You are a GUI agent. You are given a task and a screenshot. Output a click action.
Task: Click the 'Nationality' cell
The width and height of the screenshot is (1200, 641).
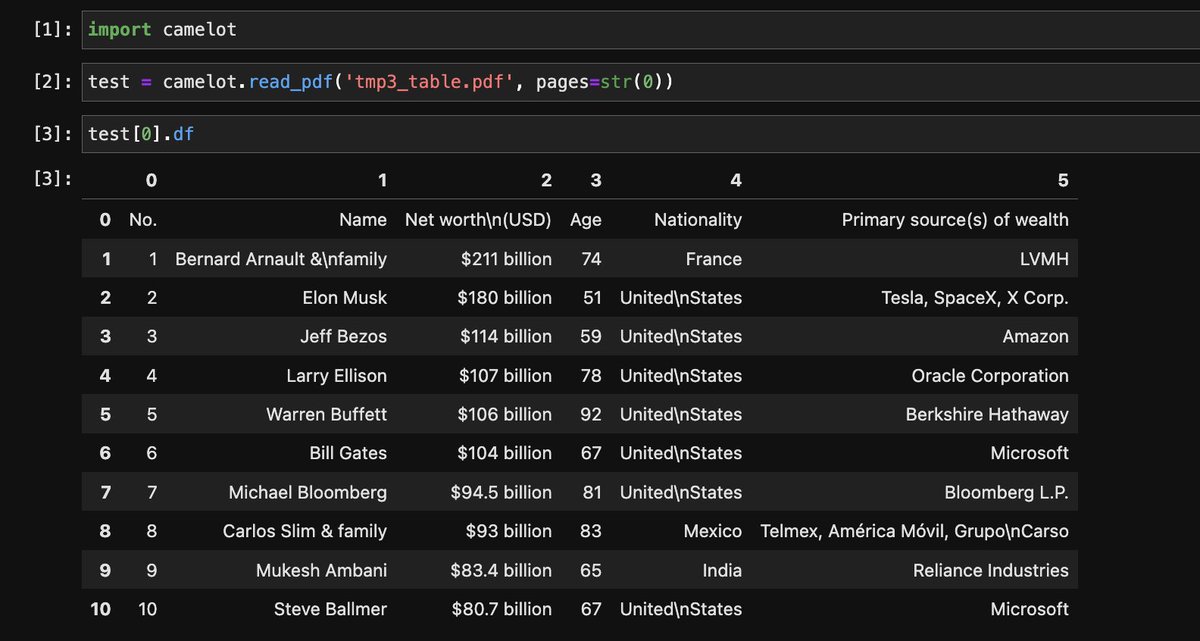pyautogui.click(x=698, y=220)
